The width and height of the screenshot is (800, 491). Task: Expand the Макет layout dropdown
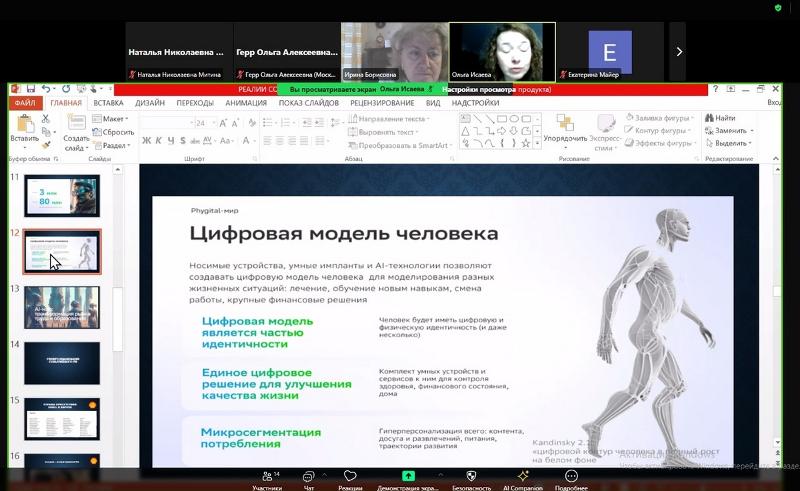click(x=113, y=118)
